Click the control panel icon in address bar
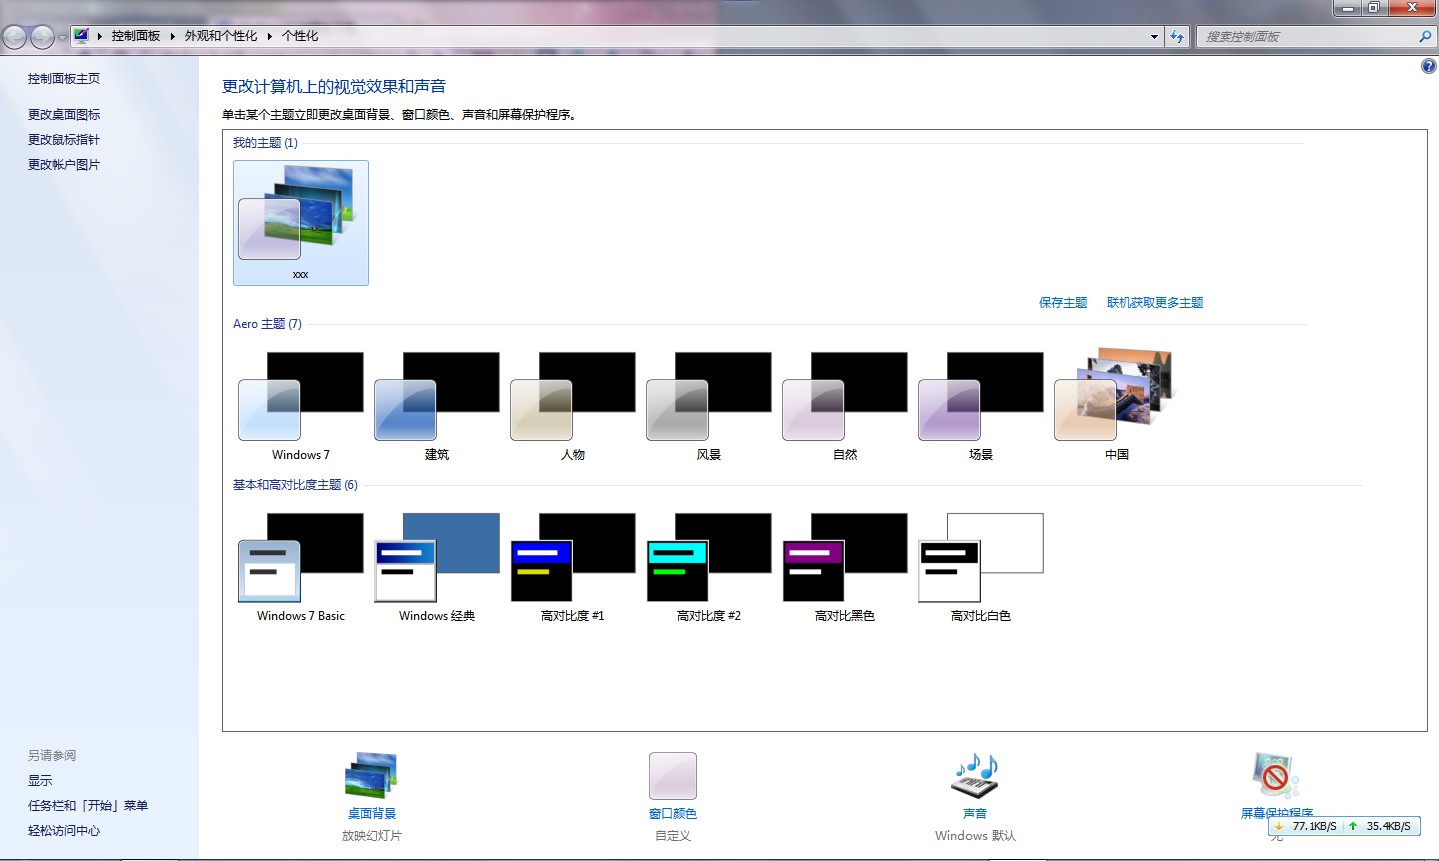This screenshot has height=861, width=1439. (x=82, y=36)
